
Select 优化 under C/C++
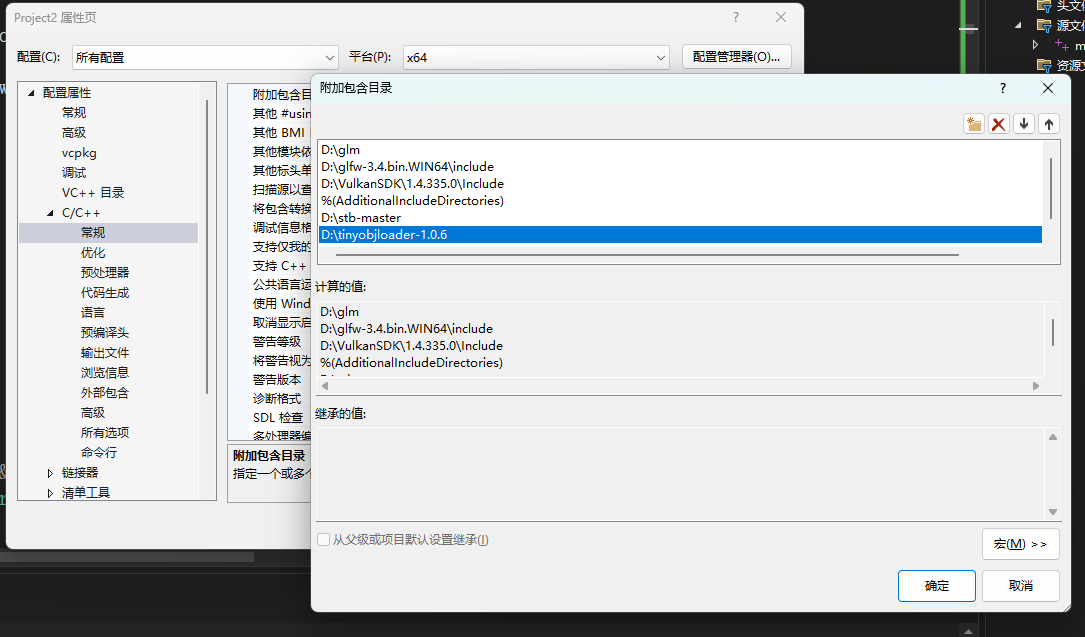tap(93, 253)
